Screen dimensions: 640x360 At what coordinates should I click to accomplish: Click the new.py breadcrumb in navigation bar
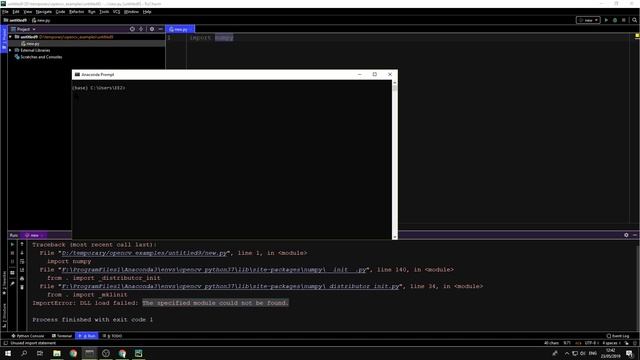point(41,20)
